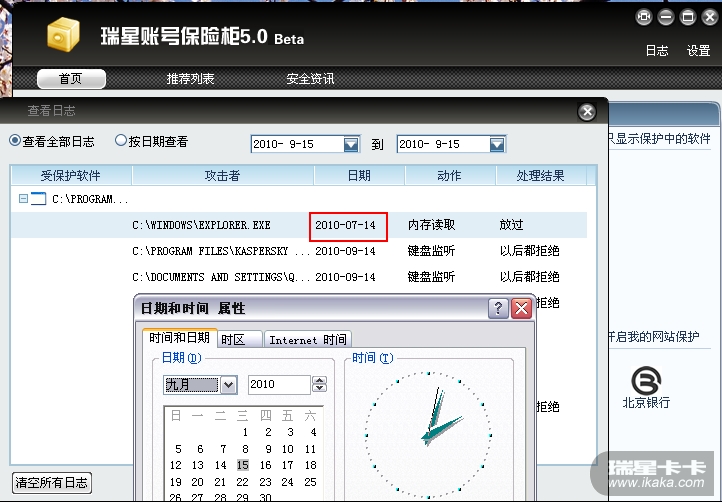Click the 北京银行 logo icon

646,381
